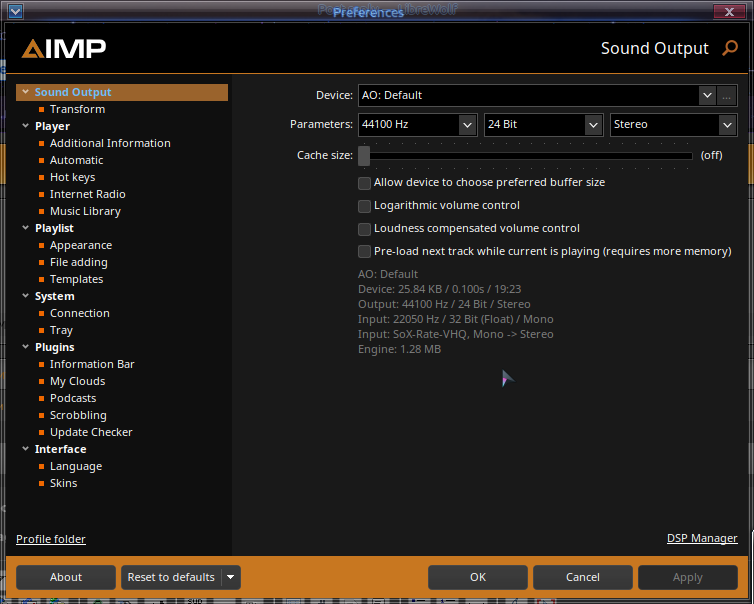Click the Cache size slider handle

364,155
